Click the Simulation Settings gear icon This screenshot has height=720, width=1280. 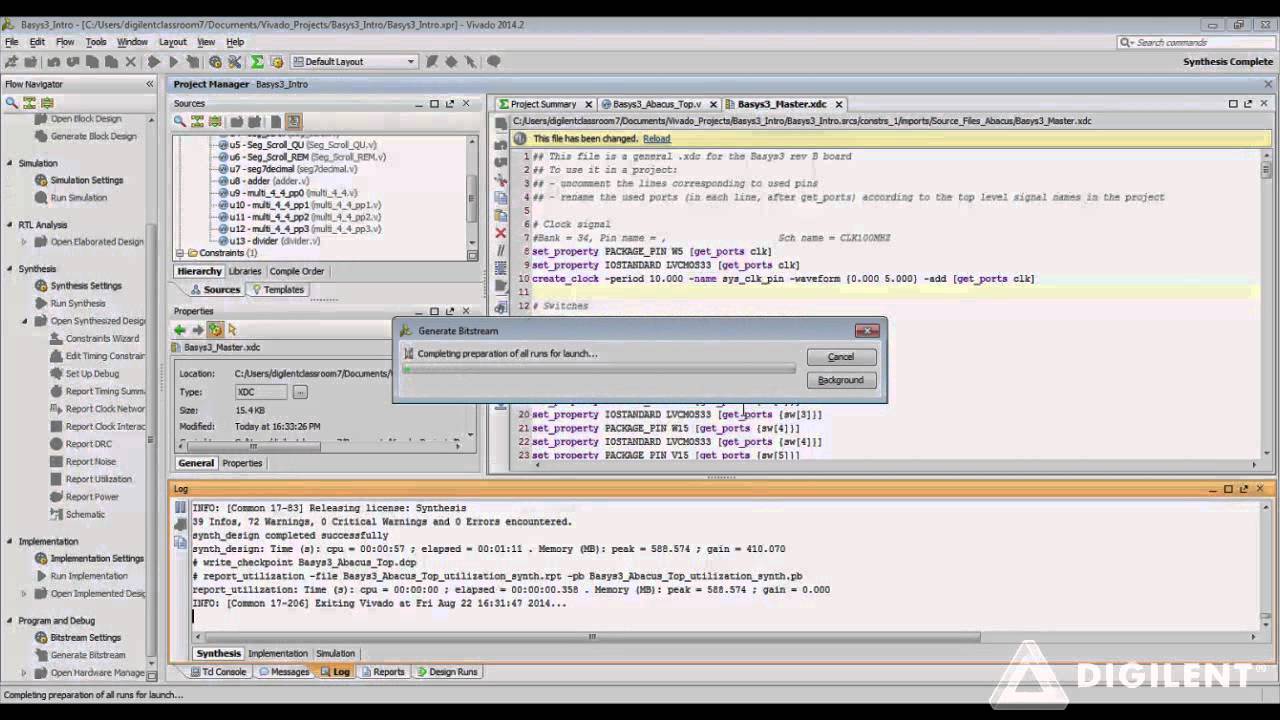[x=41, y=180]
